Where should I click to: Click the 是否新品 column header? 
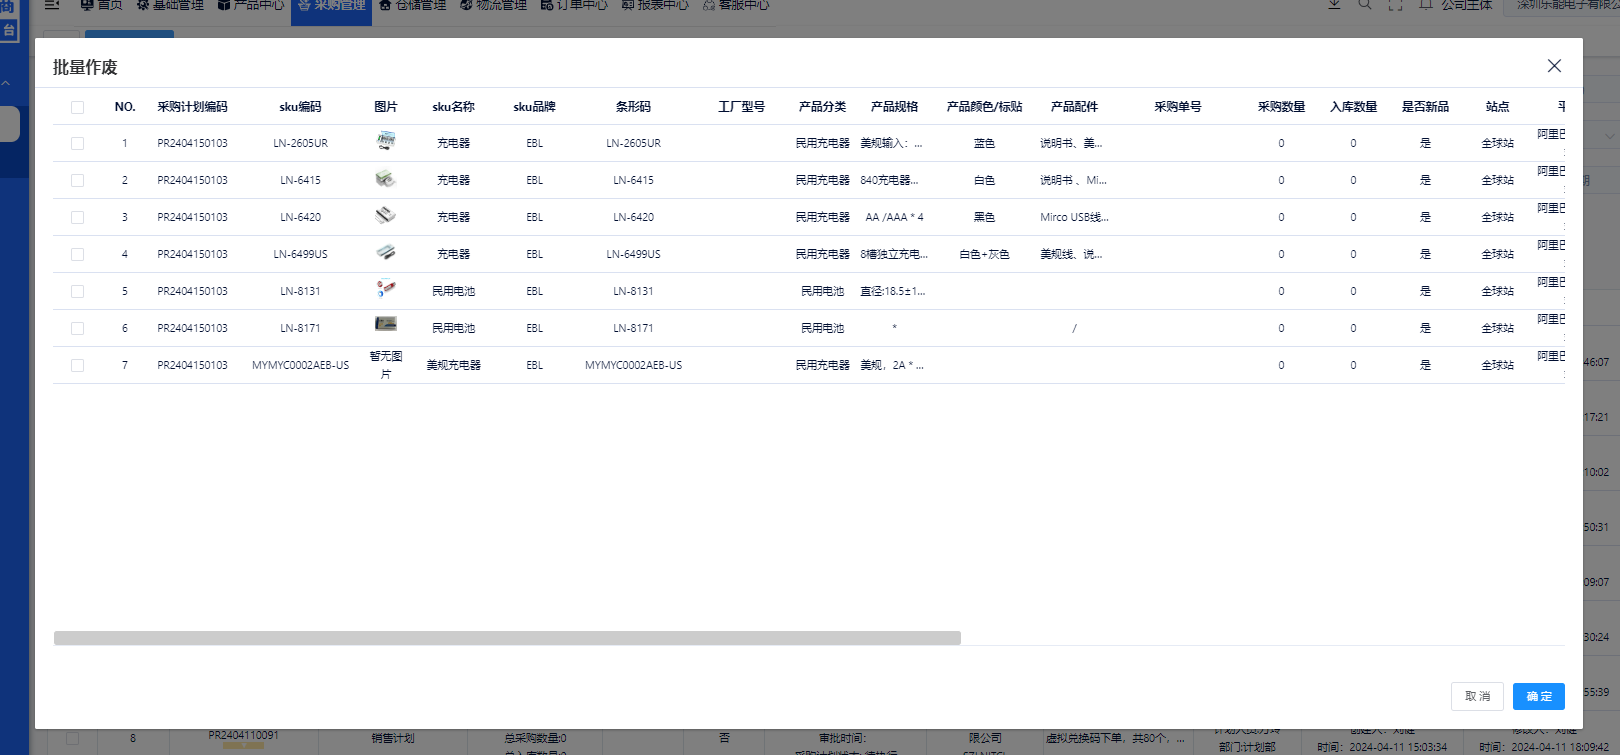pos(1425,107)
